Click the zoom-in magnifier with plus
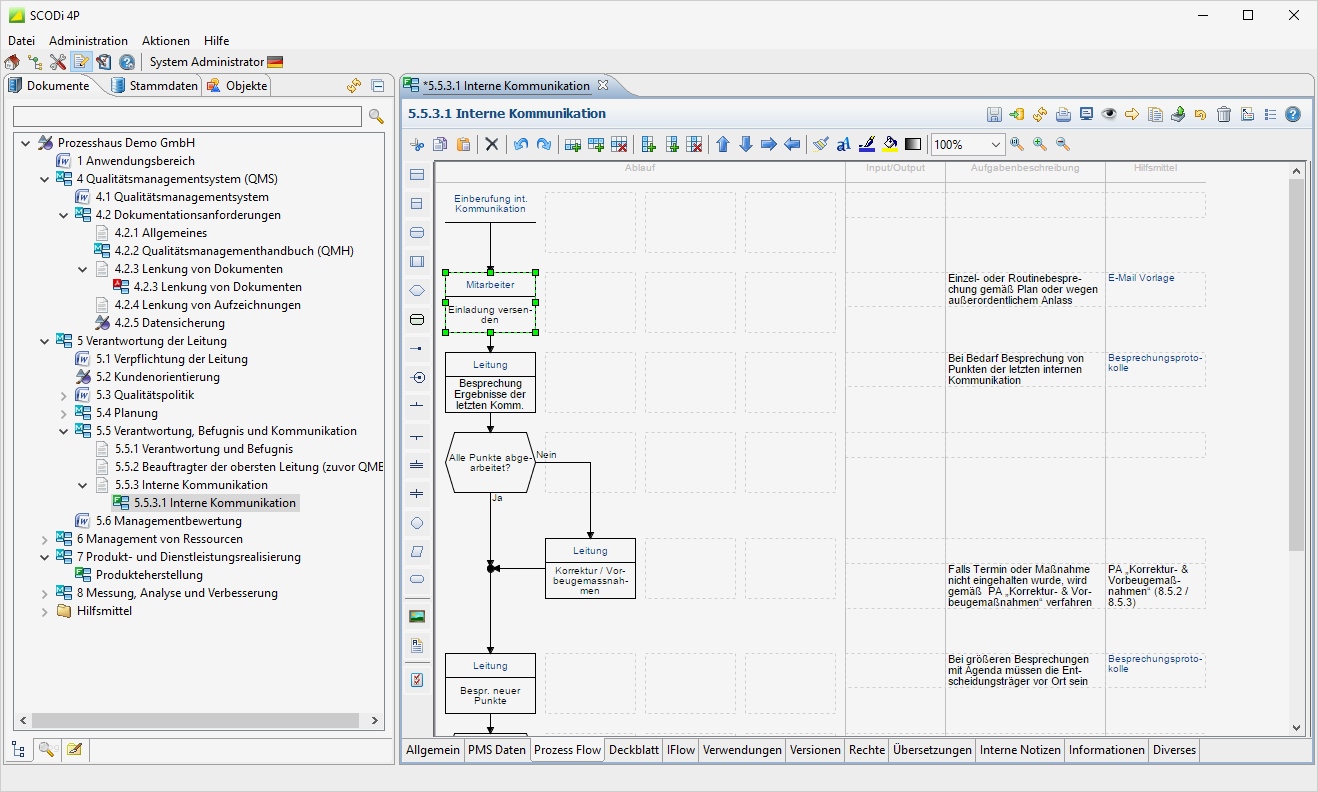The image size is (1318, 792). pos(1040,144)
